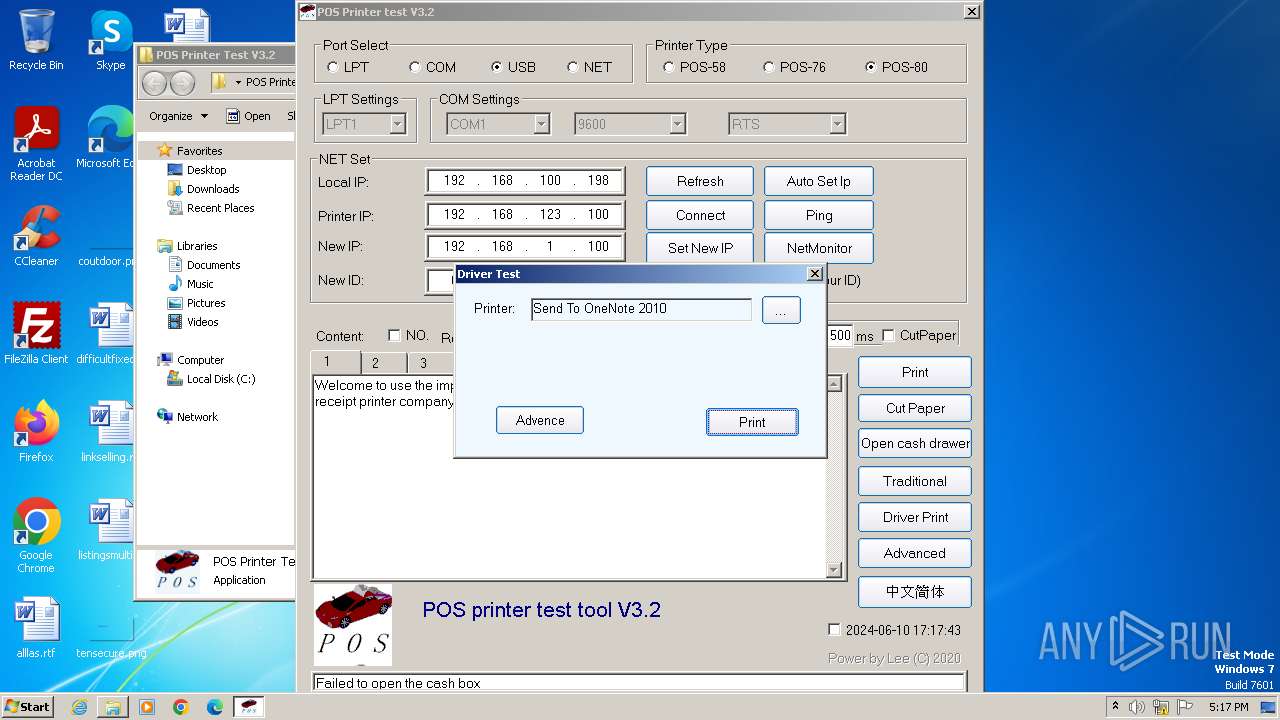Viewport: 1280px width, 720px height.
Task: Click the Refresh button
Action: 700,181
